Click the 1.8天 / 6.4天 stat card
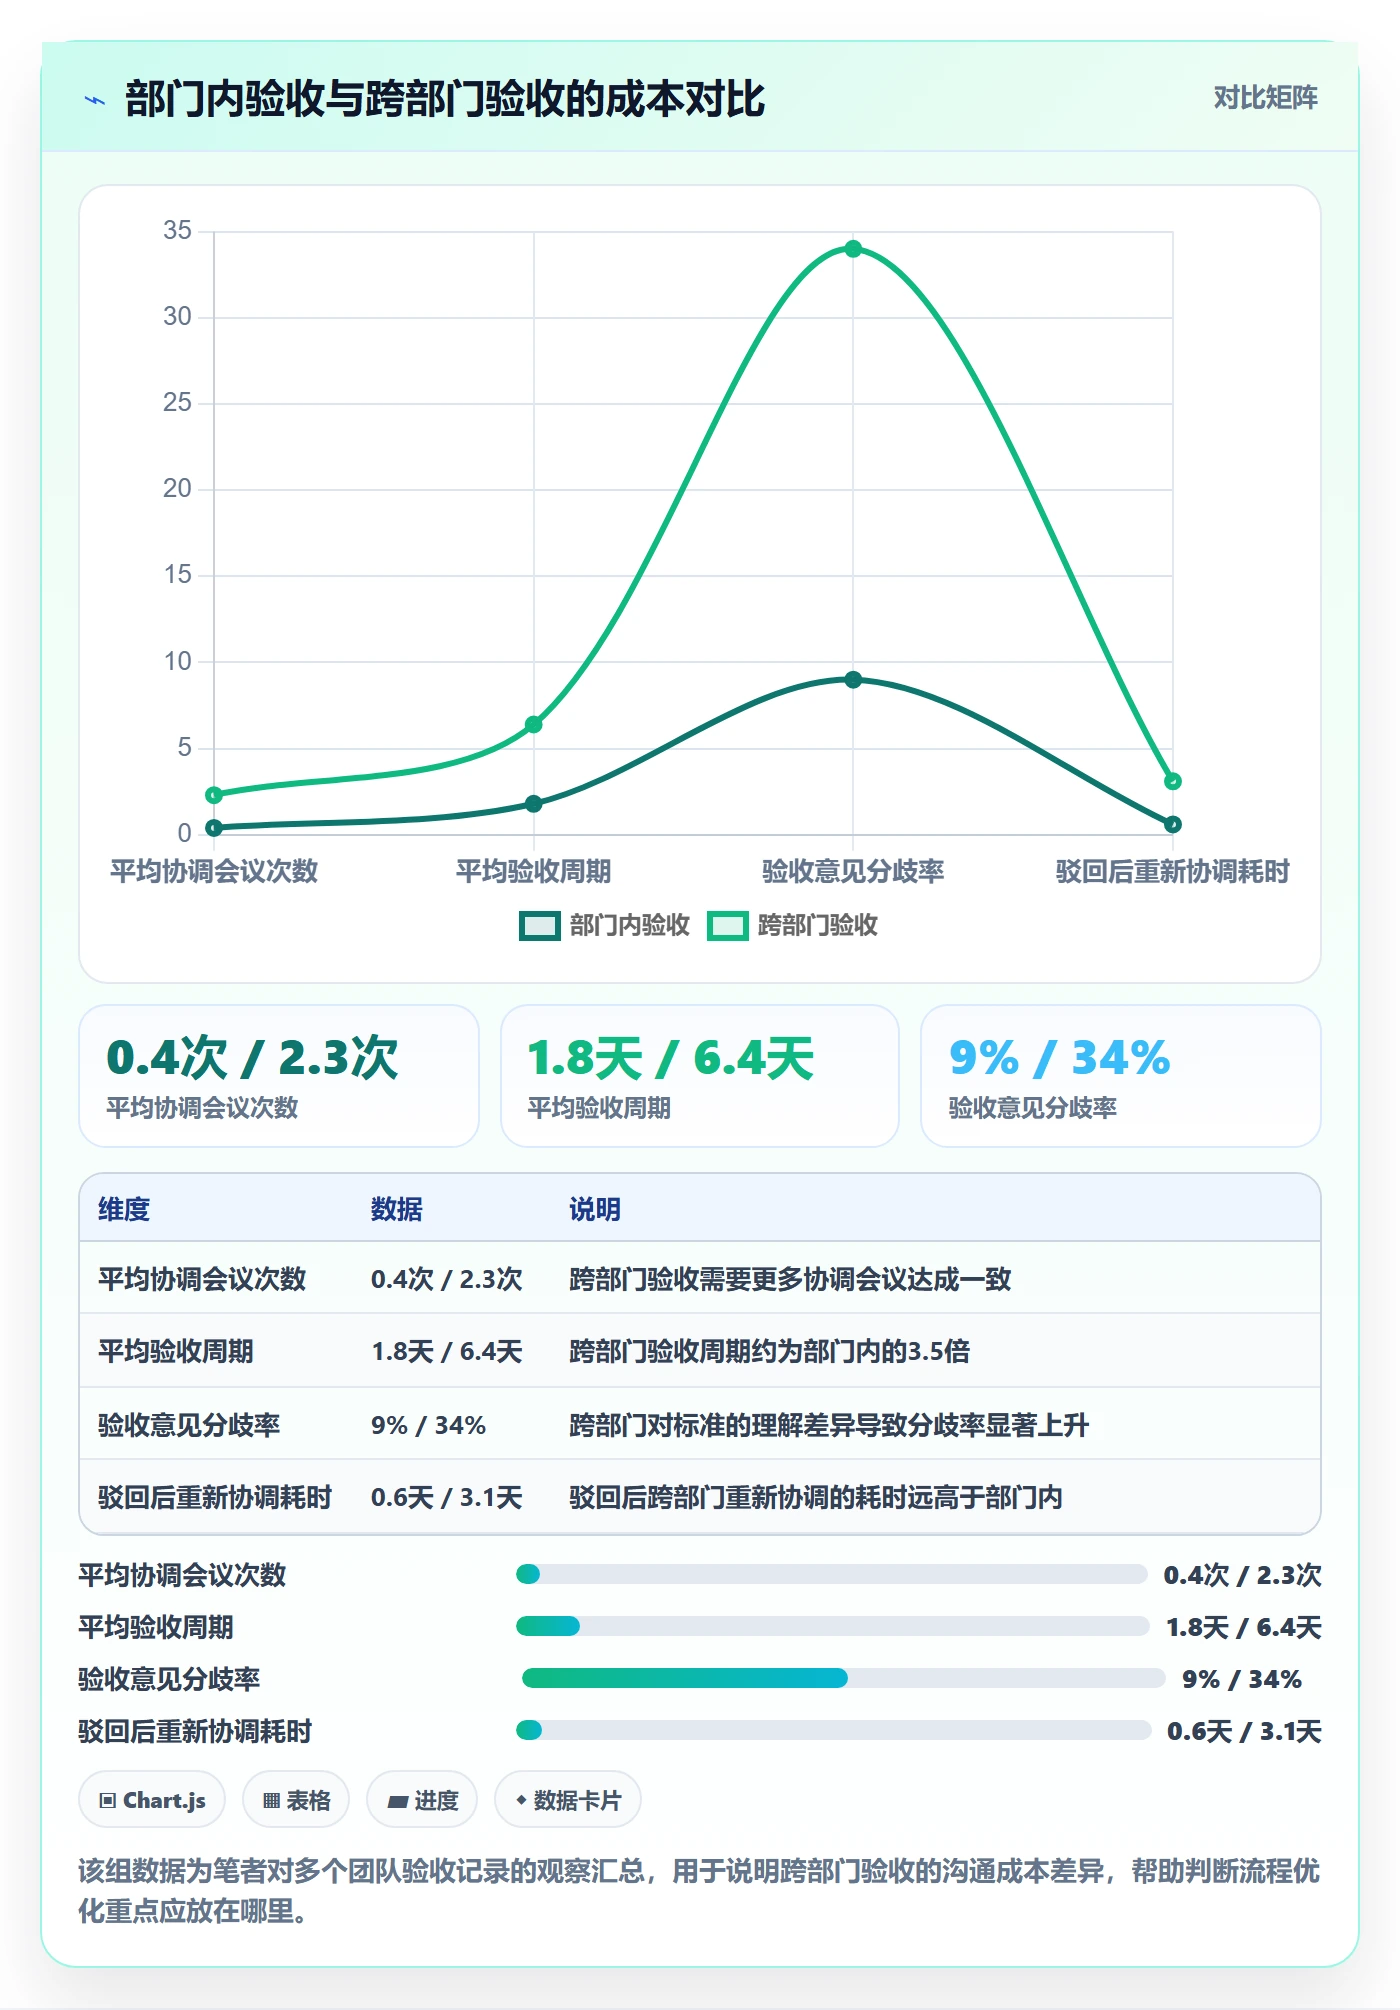1400x2010 pixels. [700, 1076]
